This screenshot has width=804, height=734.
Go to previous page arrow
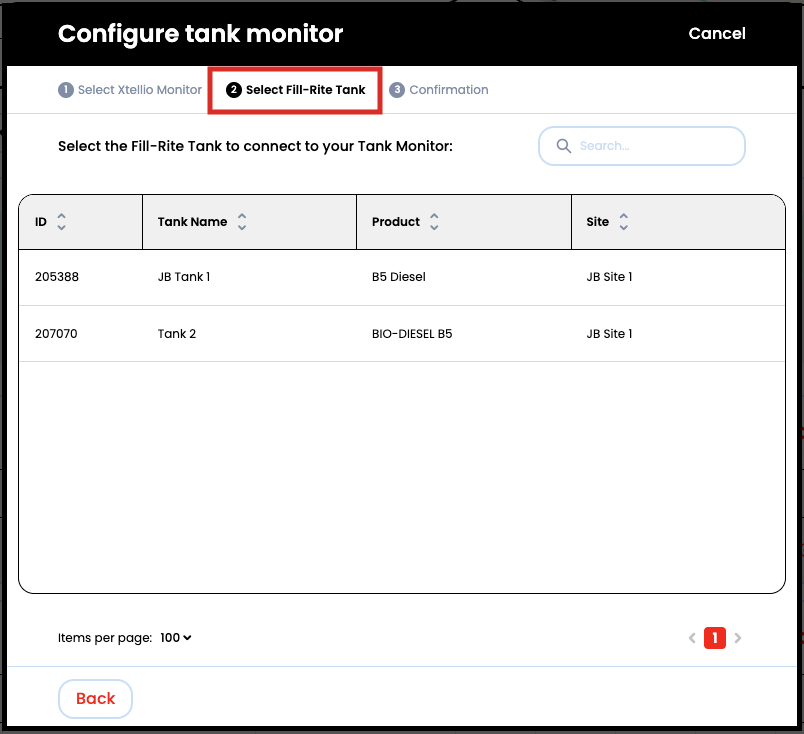[x=692, y=638]
